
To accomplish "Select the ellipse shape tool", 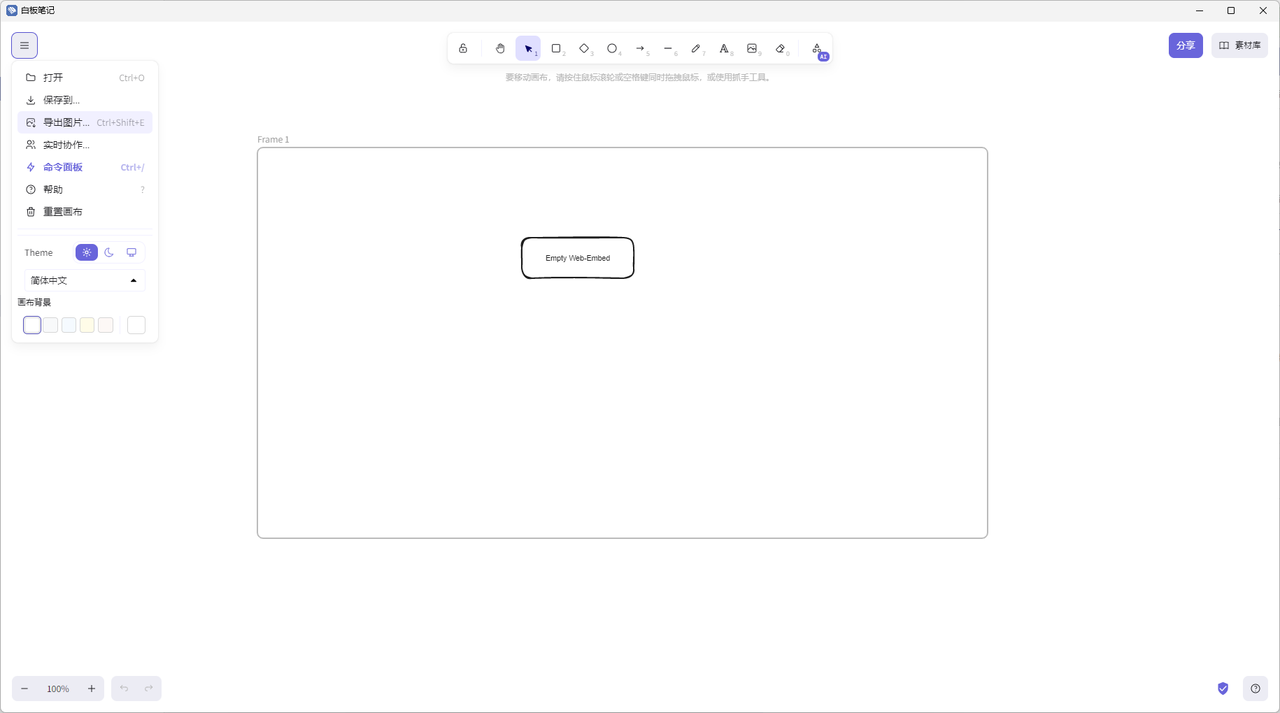I will click(x=612, y=48).
